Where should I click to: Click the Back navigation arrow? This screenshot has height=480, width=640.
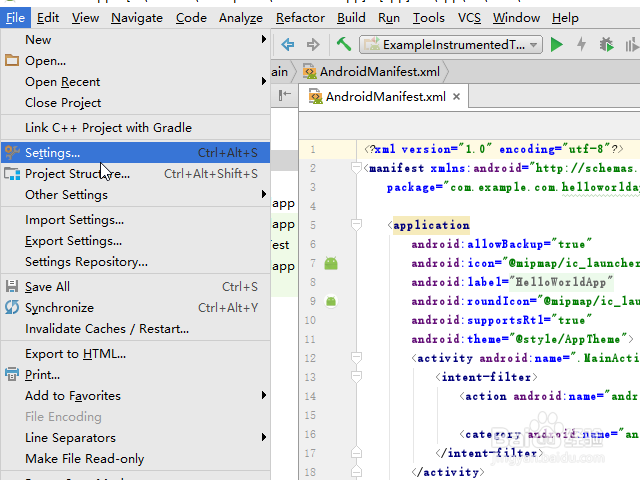pyautogui.click(x=288, y=44)
